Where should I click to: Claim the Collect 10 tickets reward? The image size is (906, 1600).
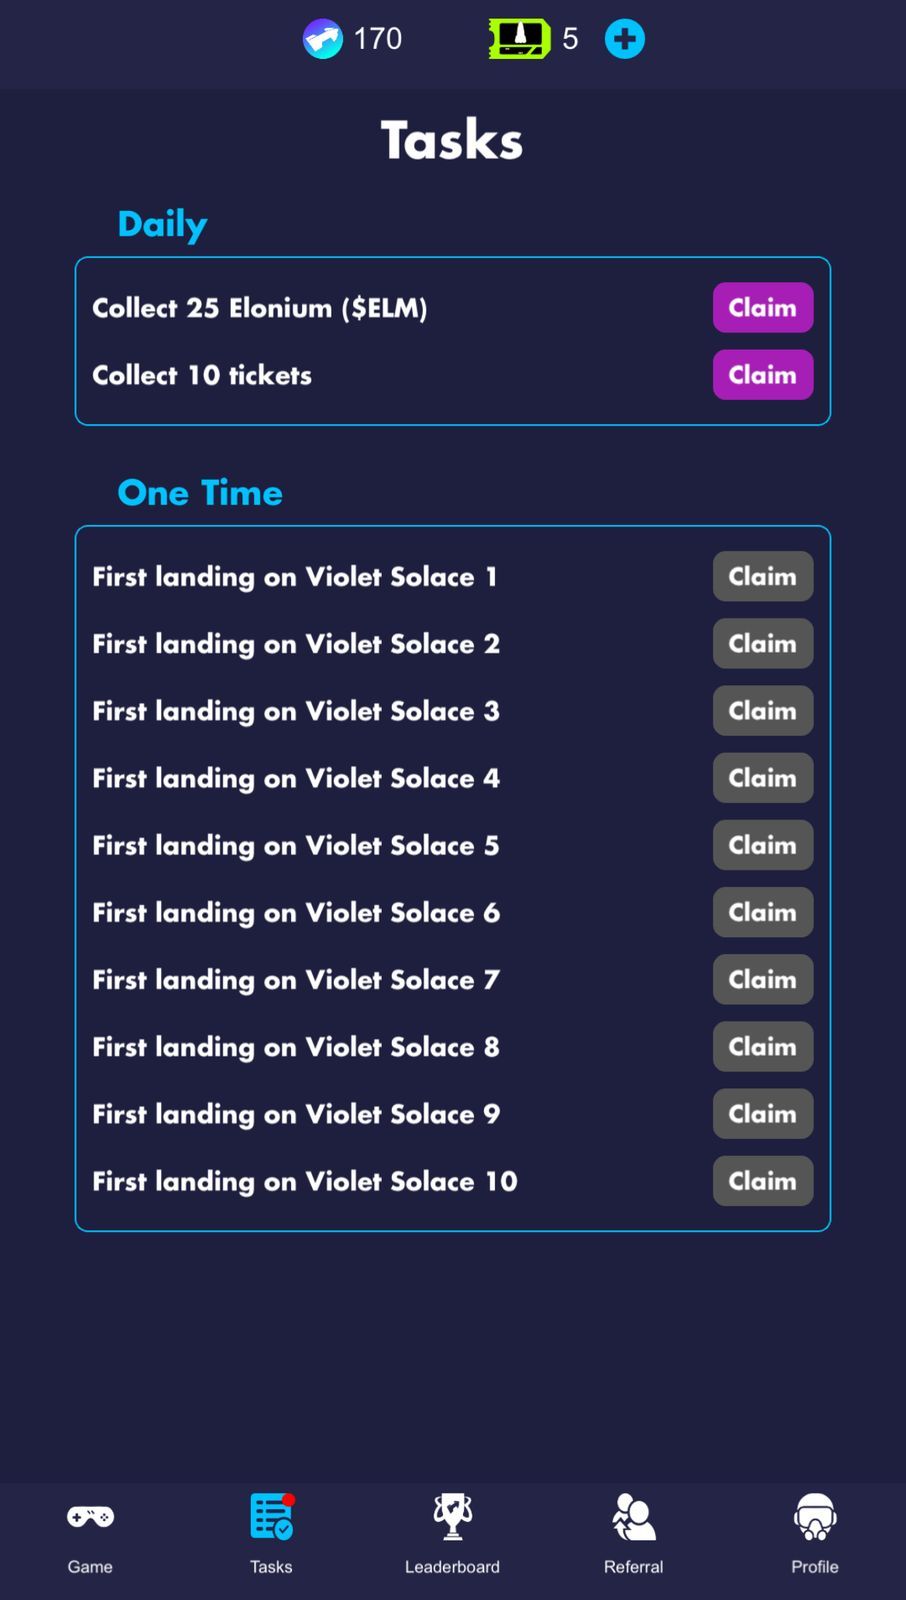762,375
